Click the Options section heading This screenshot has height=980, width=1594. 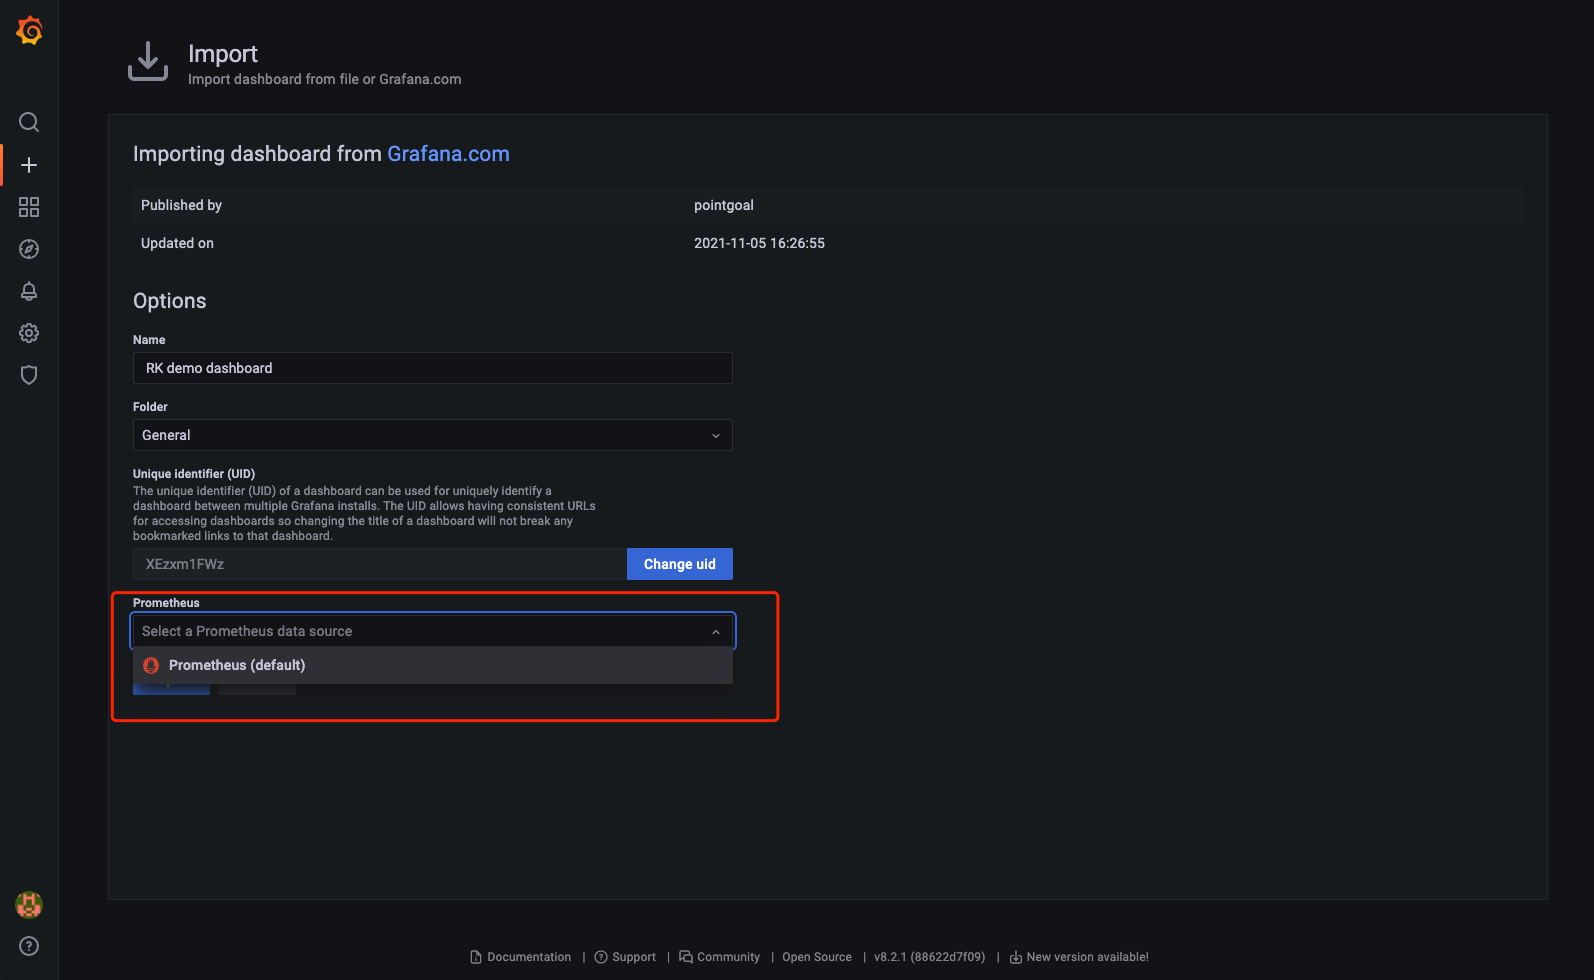170,301
